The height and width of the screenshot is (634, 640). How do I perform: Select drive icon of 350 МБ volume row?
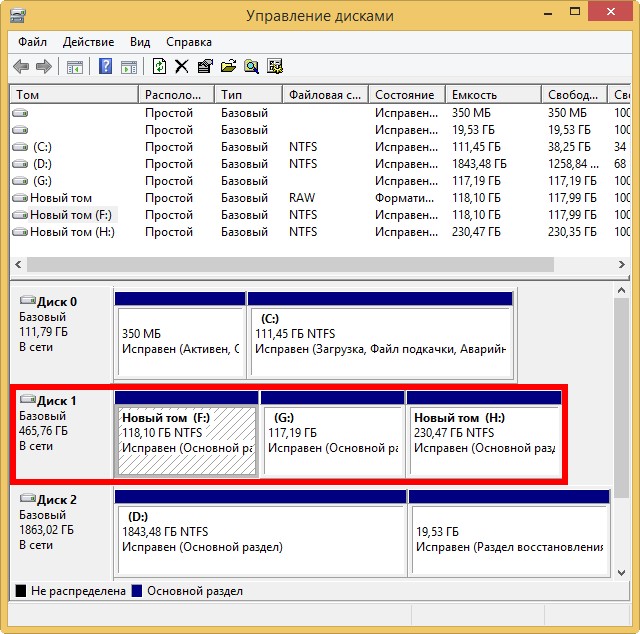pyautogui.click(x=20, y=113)
